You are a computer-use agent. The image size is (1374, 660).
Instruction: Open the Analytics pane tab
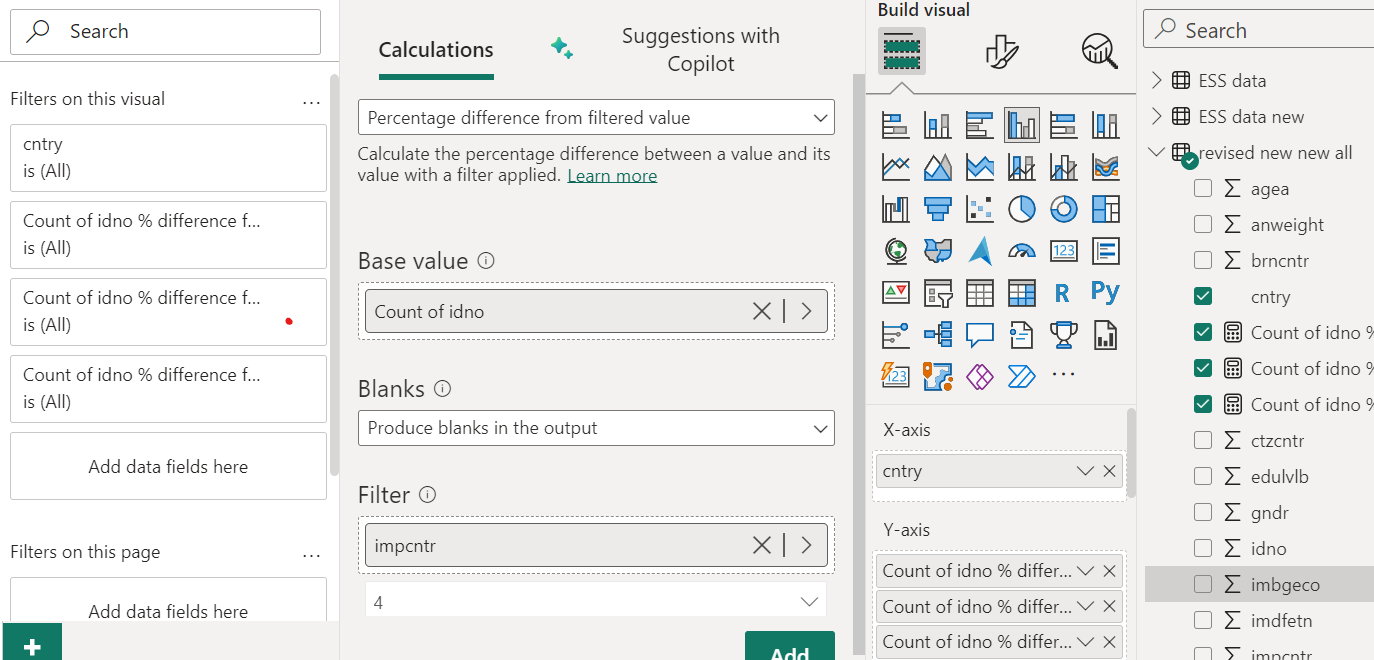(x=1100, y=50)
